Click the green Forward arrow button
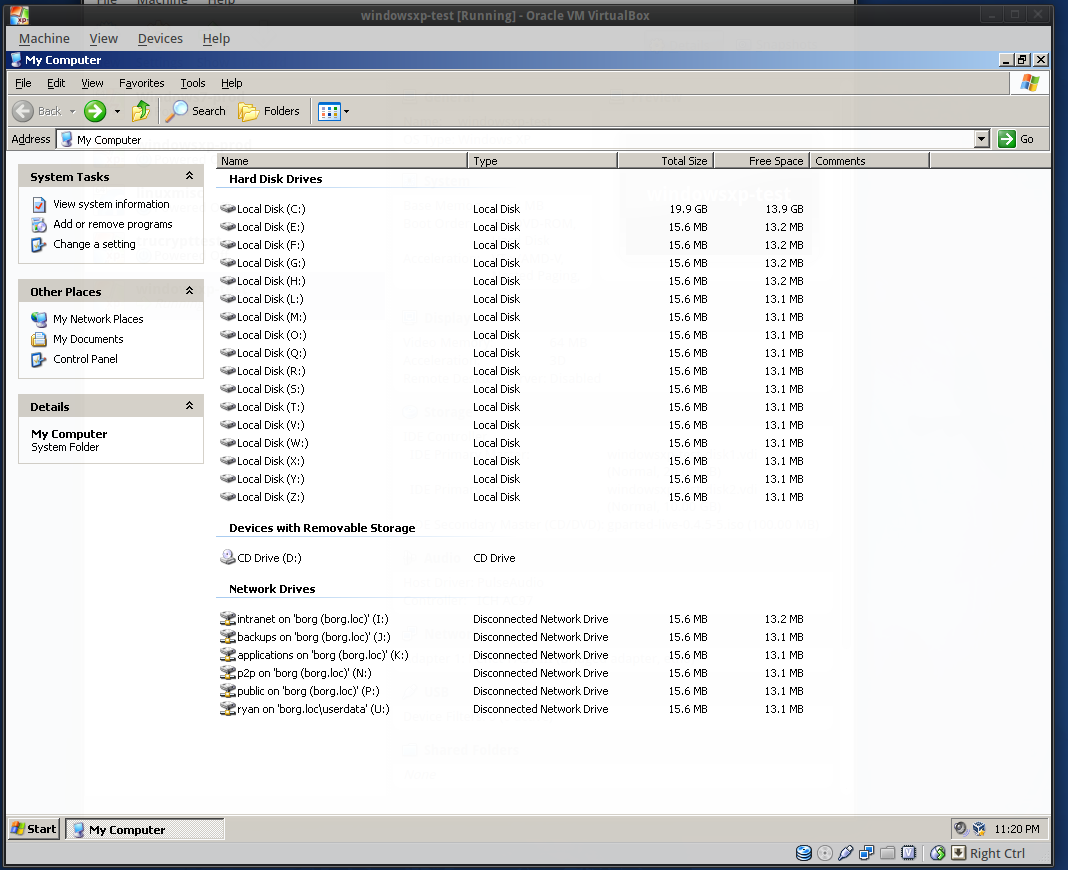This screenshot has height=870, width=1068. click(95, 111)
